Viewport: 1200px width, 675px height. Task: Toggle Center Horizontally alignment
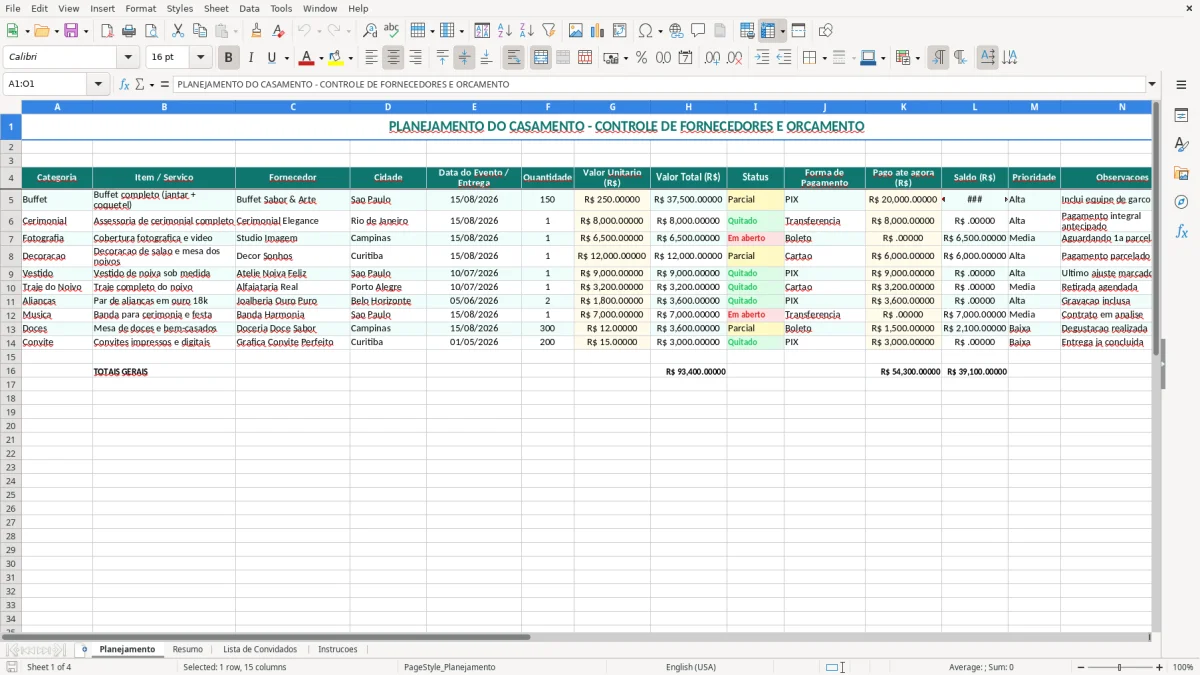click(393, 58)
